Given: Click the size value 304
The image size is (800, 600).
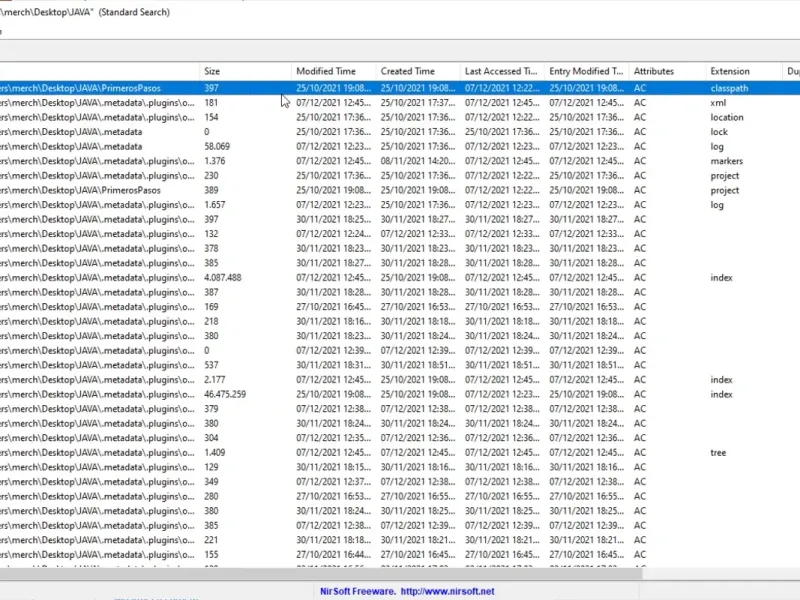Looking at the screenshot, I should click(211, 438).
